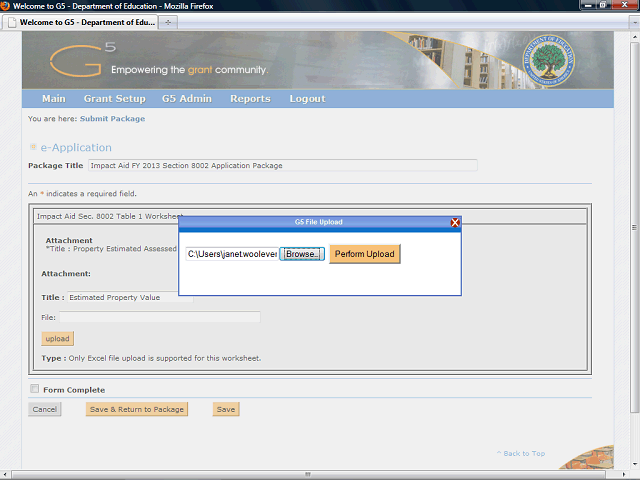The width and height of the screenshot is (640, 480).
Task: Maximize the Firefox window
Action: tap(602, 5)
